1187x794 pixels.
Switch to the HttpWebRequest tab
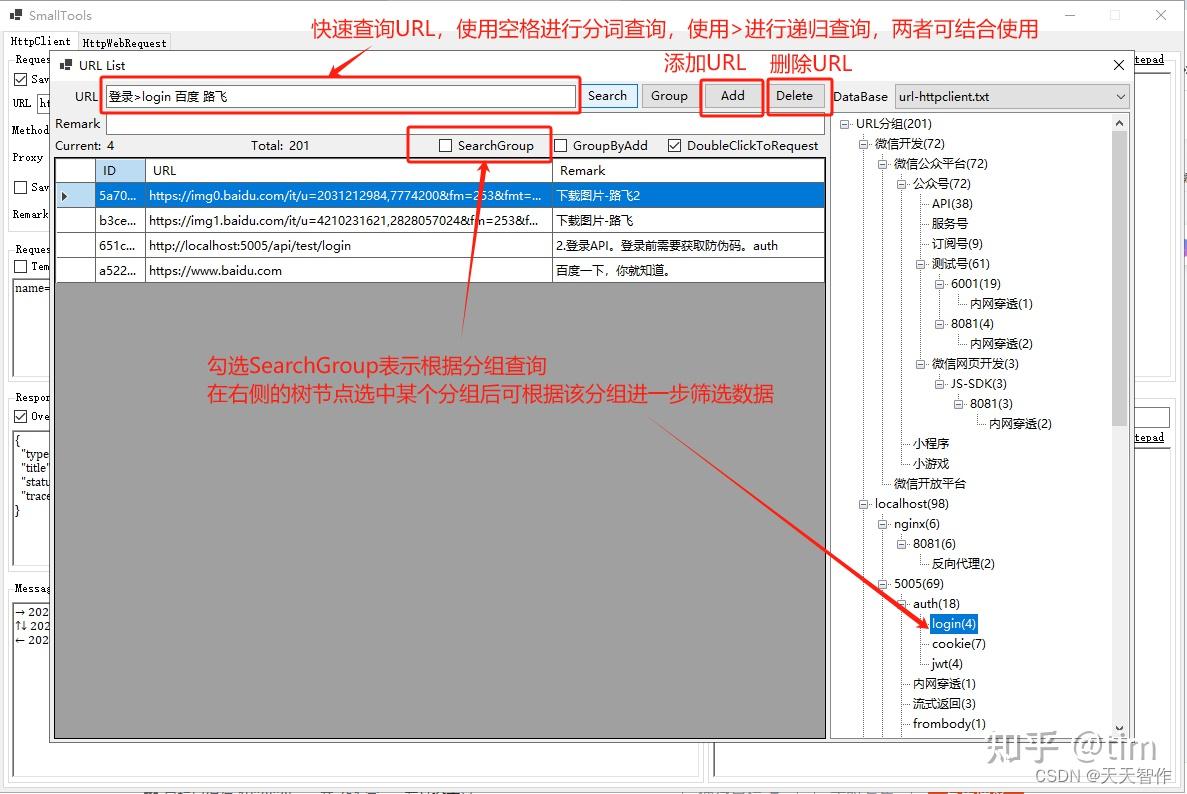(122, 42)
